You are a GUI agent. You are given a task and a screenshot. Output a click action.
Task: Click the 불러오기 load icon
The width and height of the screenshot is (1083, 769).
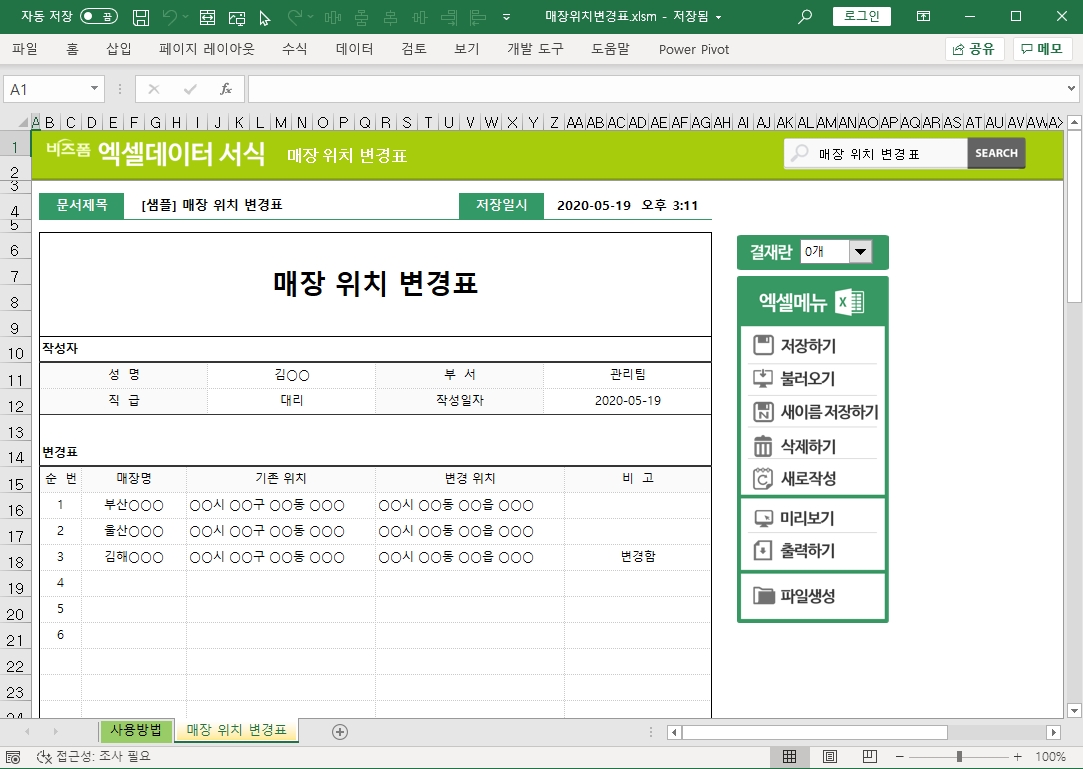point(763,379)
